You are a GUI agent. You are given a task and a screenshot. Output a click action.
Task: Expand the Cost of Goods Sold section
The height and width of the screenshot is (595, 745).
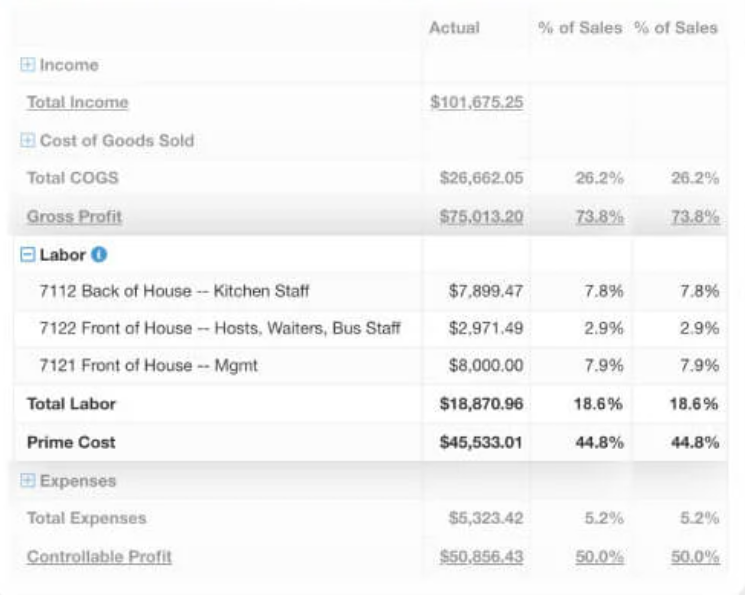28,141
